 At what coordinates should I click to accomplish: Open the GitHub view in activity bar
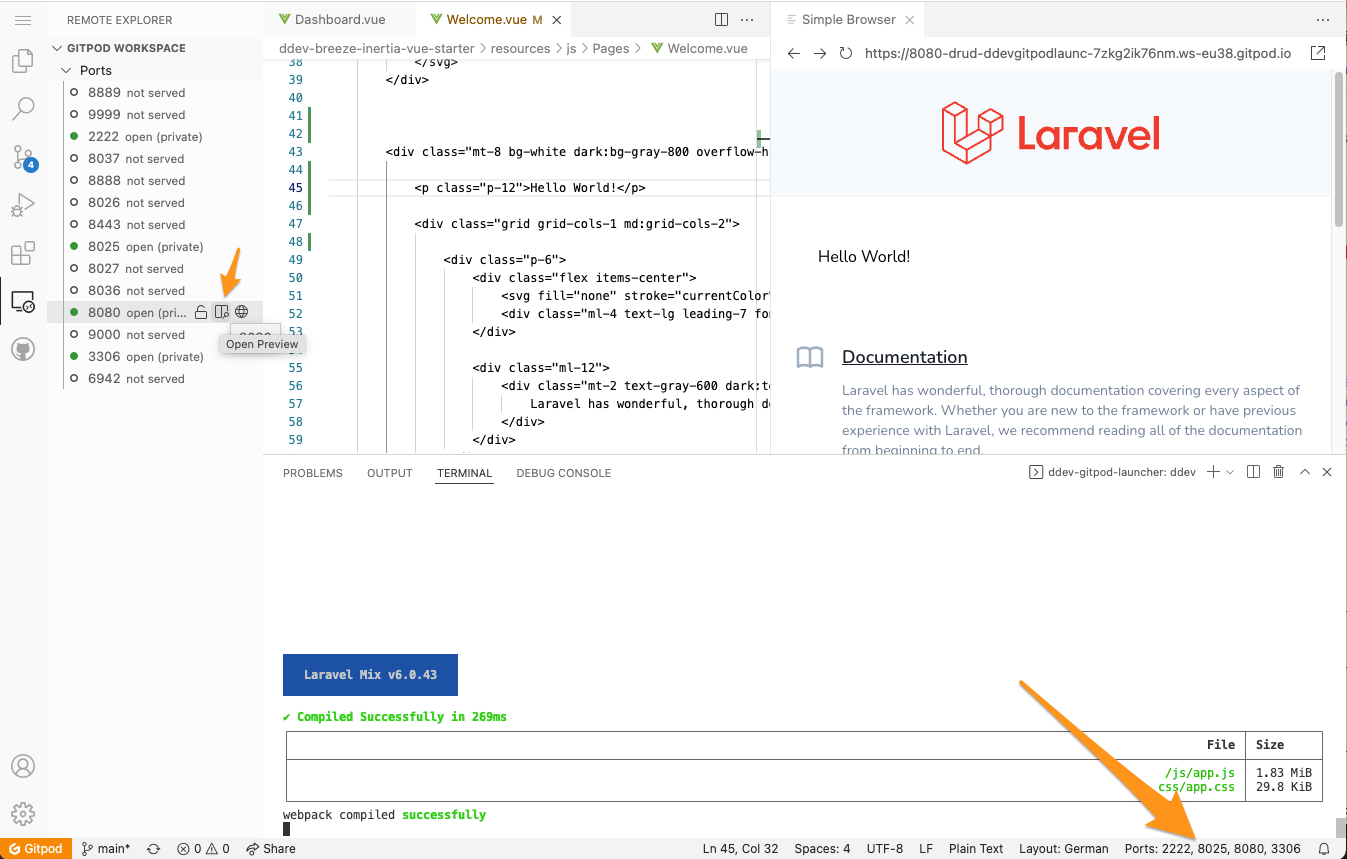(23, 349)
